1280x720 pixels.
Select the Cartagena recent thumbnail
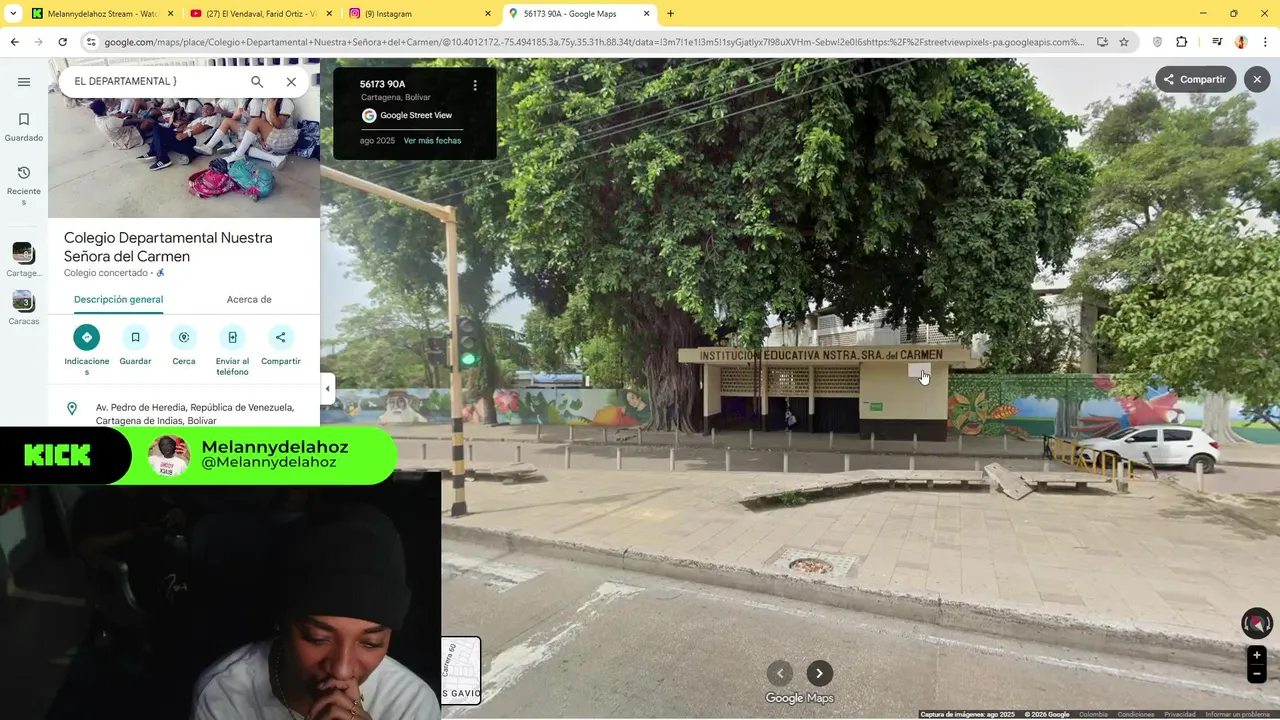pyautogui.click(x=24, y=259)
